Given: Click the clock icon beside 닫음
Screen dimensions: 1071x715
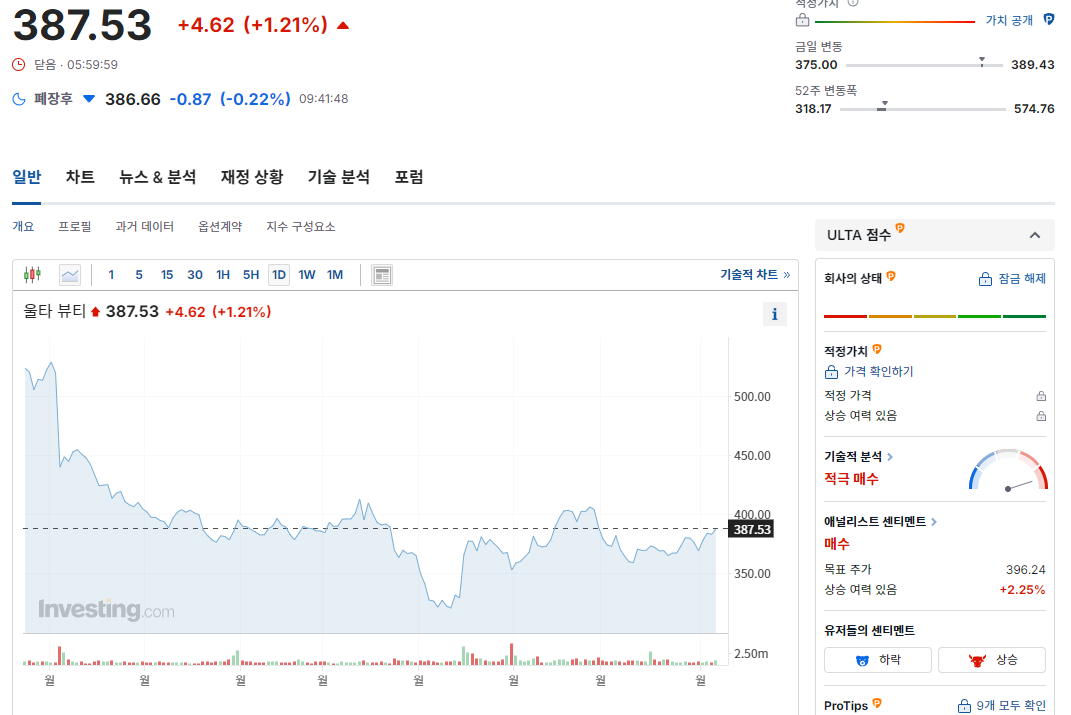Looking at the screenshot, I should coord(19,64).
